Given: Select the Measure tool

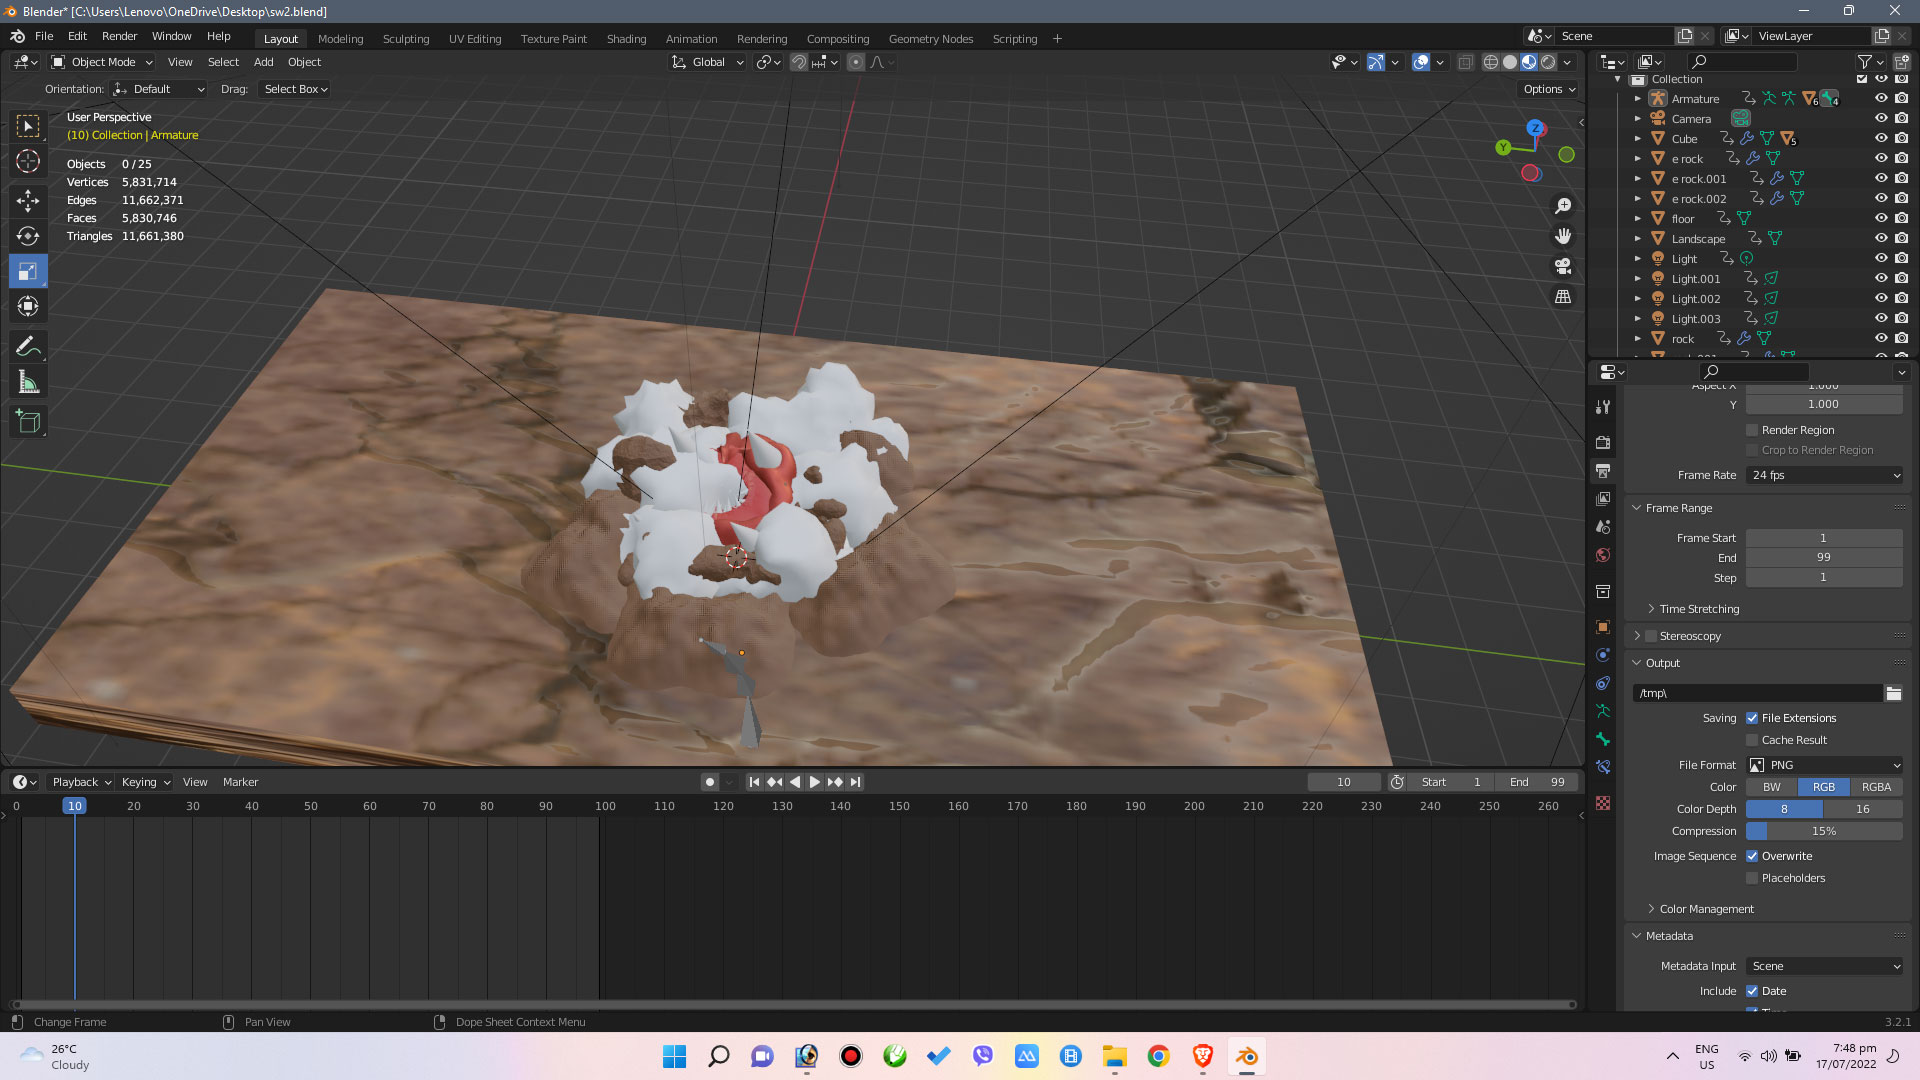Looking at the screenshot, I should point(28,382).
